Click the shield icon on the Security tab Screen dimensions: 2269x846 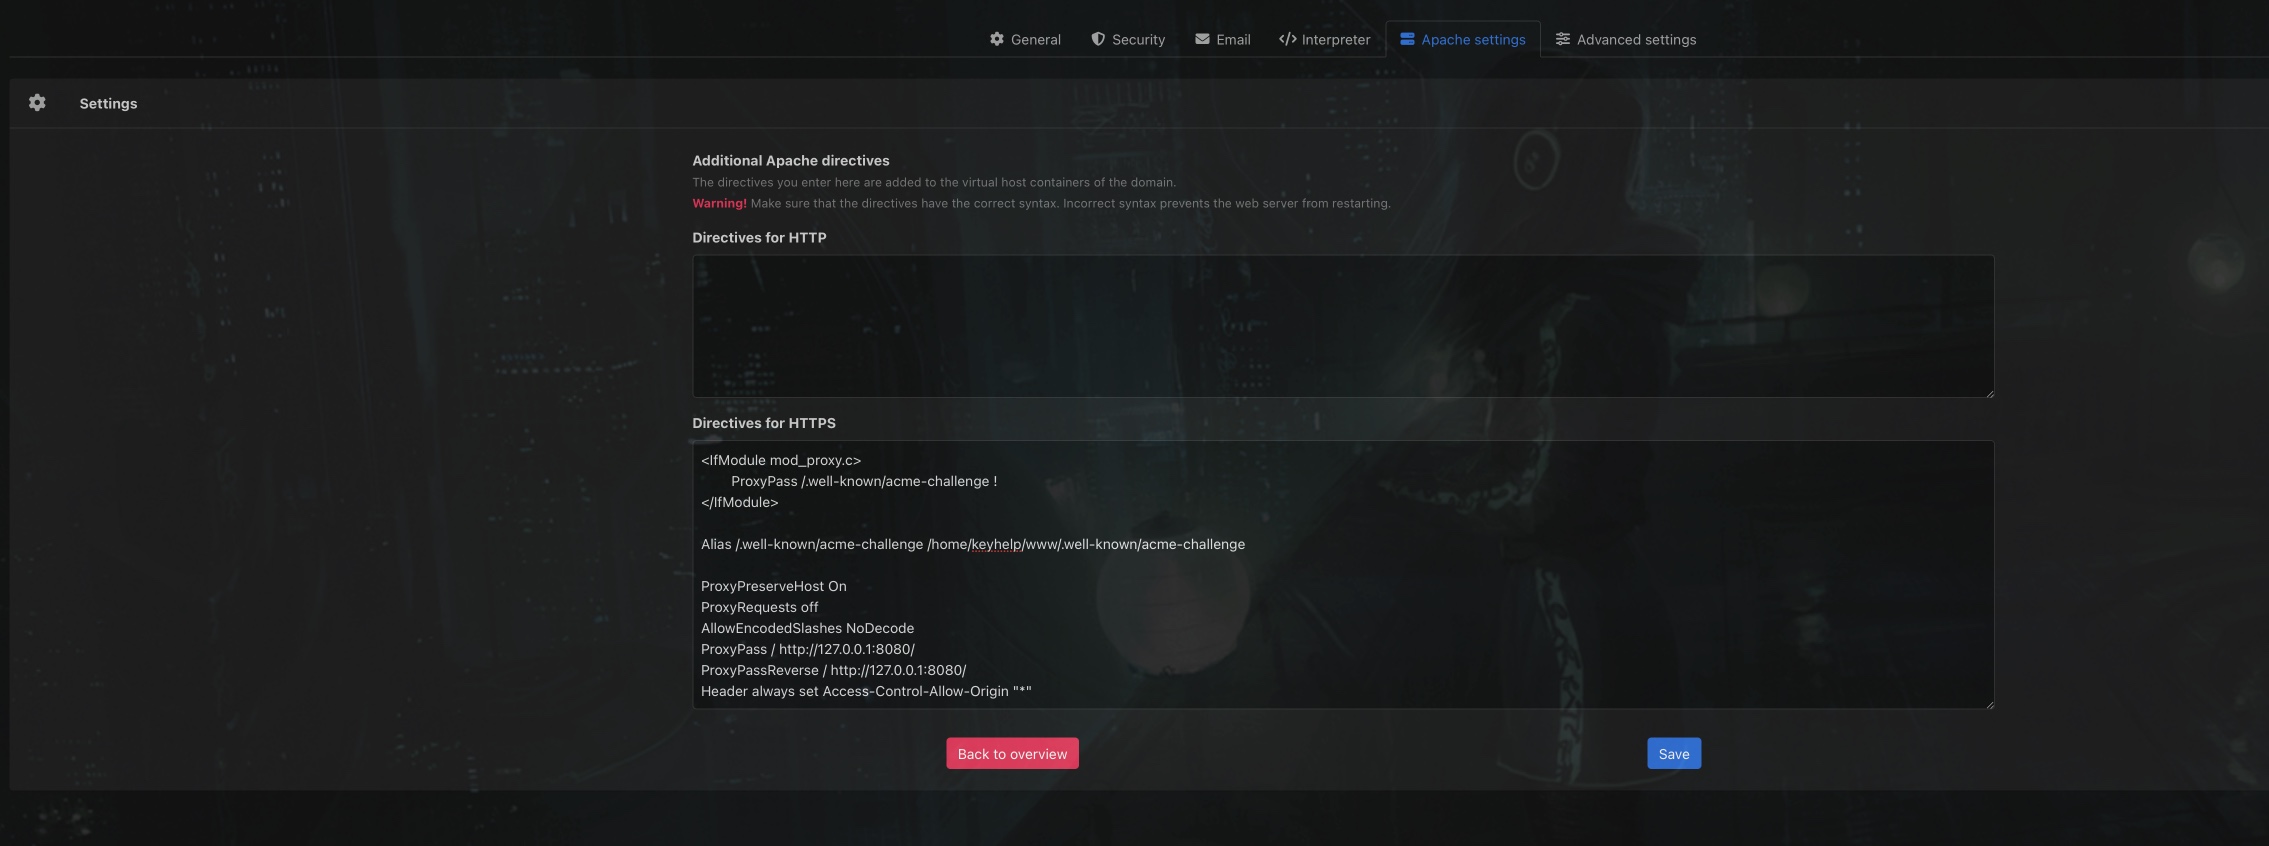1098,39
